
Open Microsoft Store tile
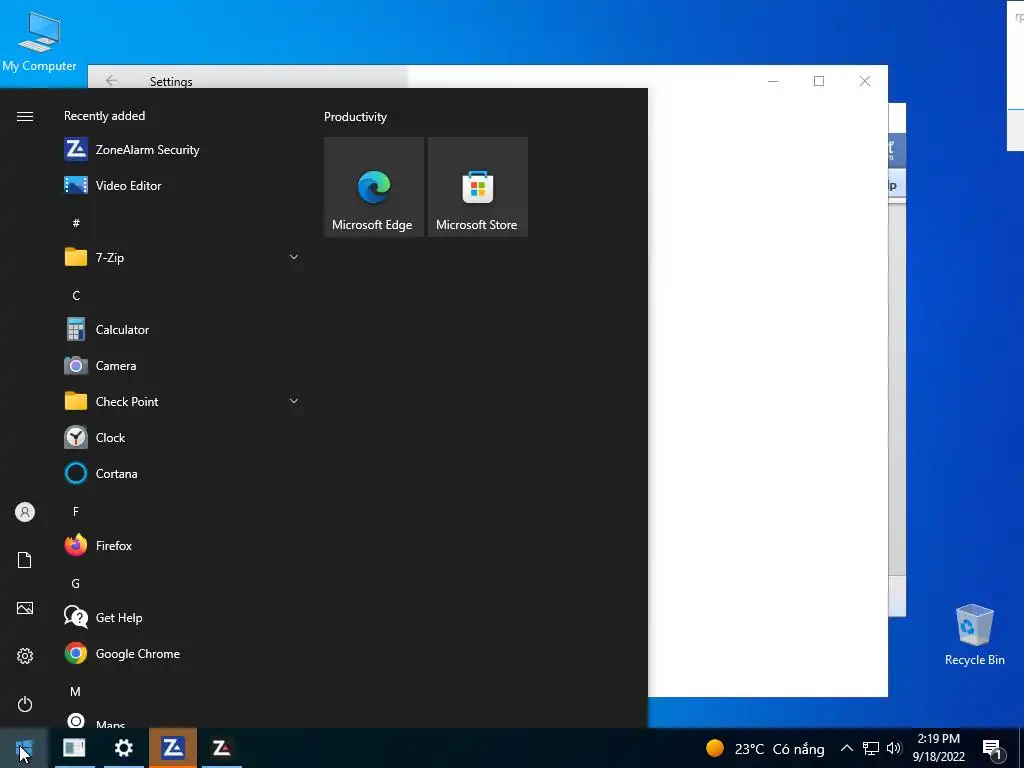point(477,187)
